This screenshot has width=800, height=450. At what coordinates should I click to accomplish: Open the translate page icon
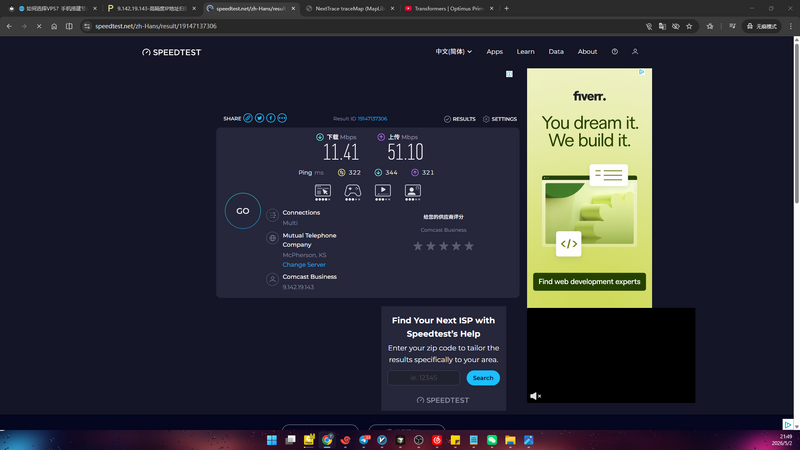pos(662,26)
